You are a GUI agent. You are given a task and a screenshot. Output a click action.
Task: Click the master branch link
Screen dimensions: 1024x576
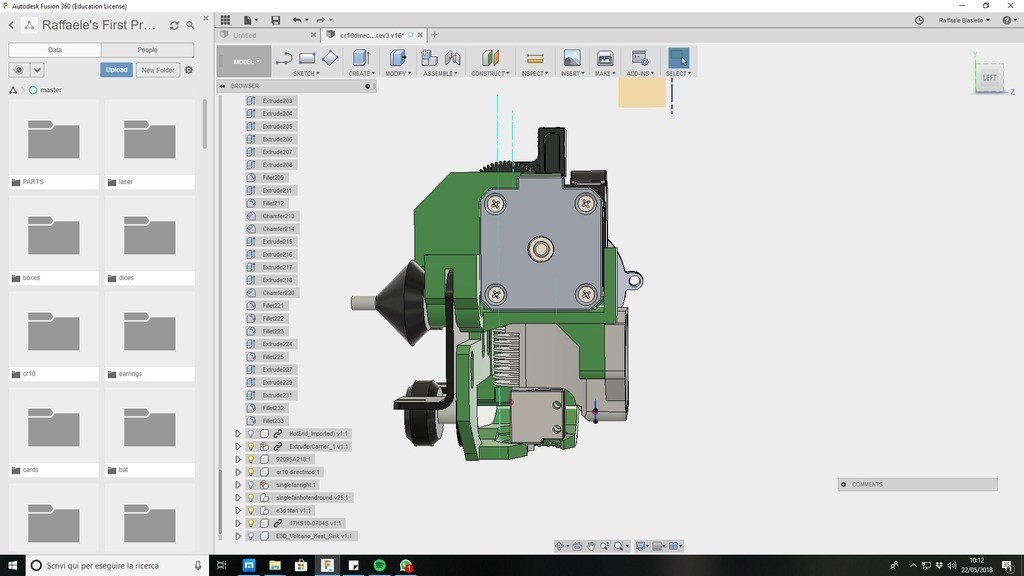point(51,90)
